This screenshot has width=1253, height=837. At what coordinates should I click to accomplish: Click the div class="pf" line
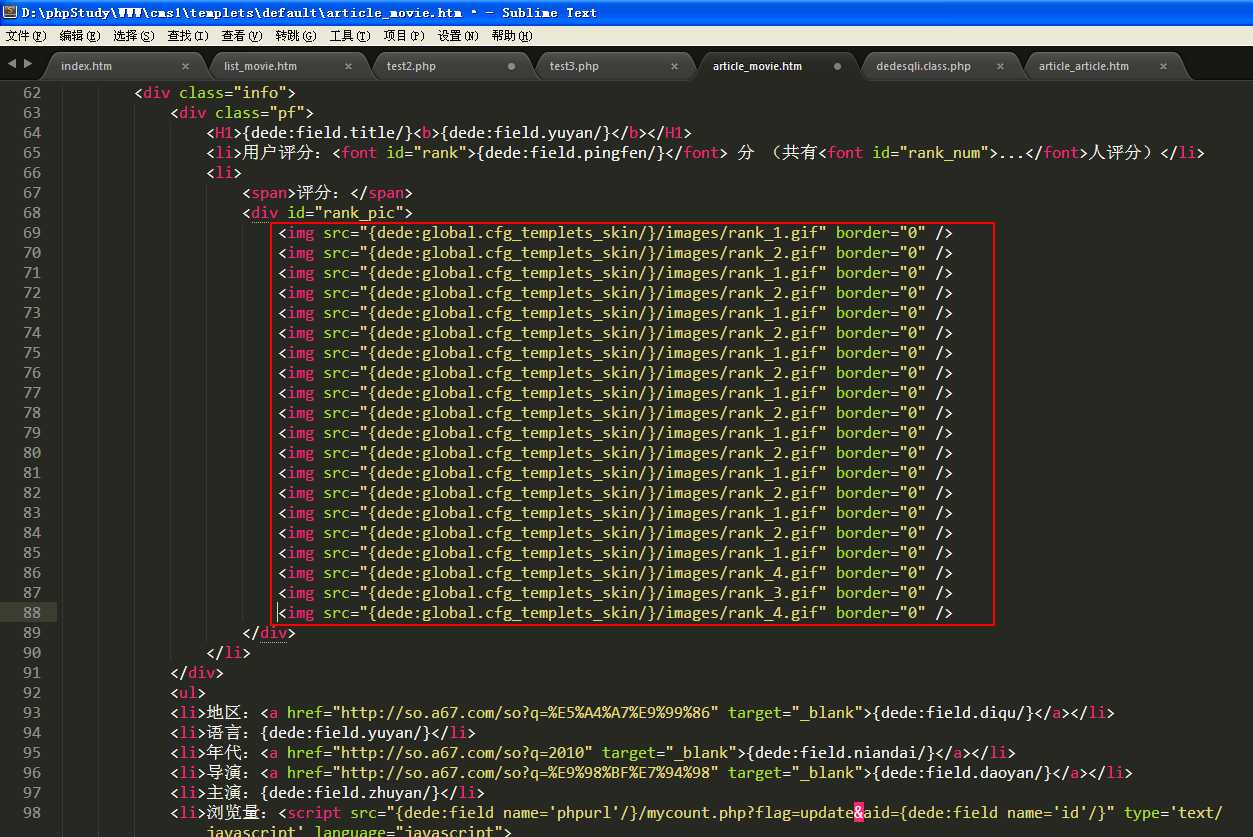point(242,113)
